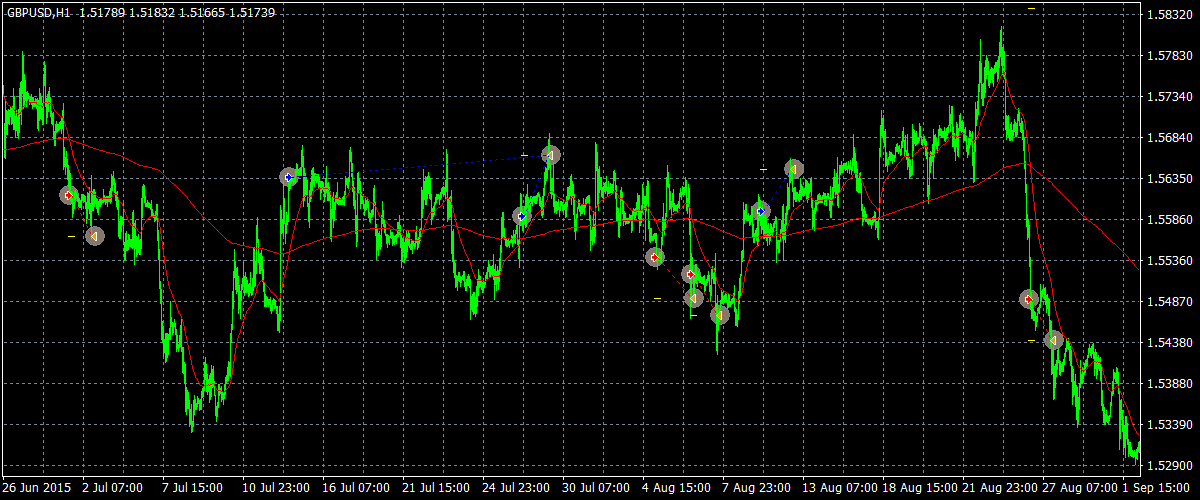The image size is (1200, 500).
Task: Click the red sell marker from early July
Action: [68, 195]
